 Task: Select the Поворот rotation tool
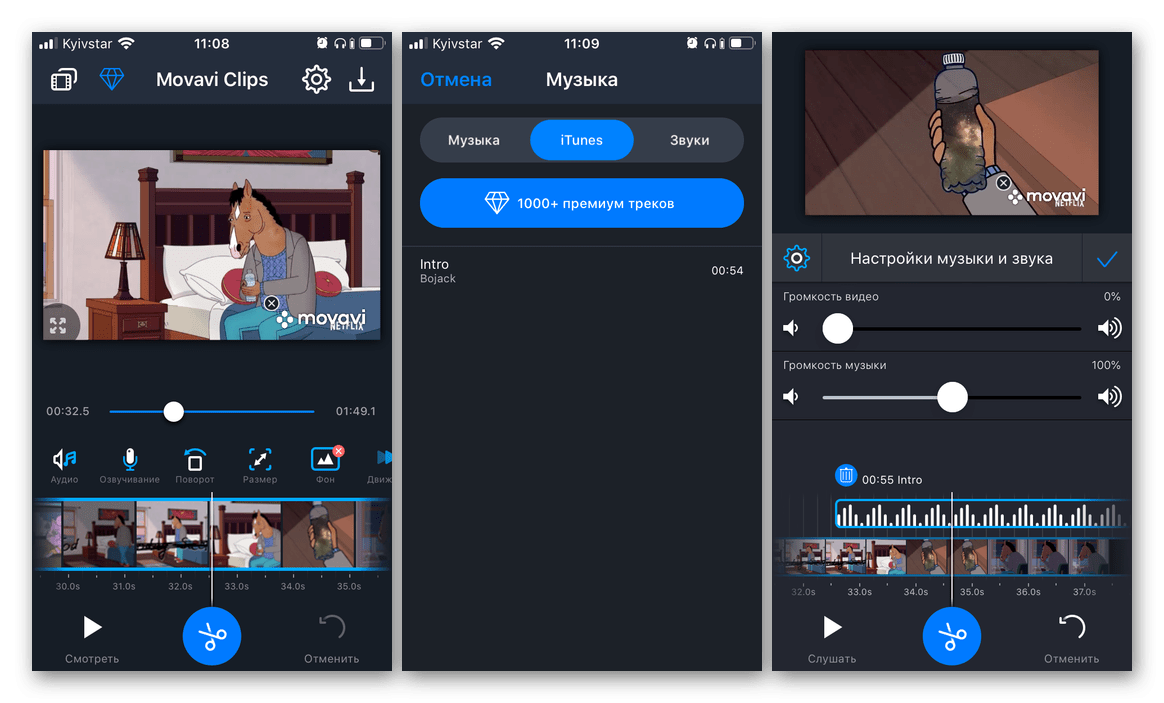(x=194, y=463)
